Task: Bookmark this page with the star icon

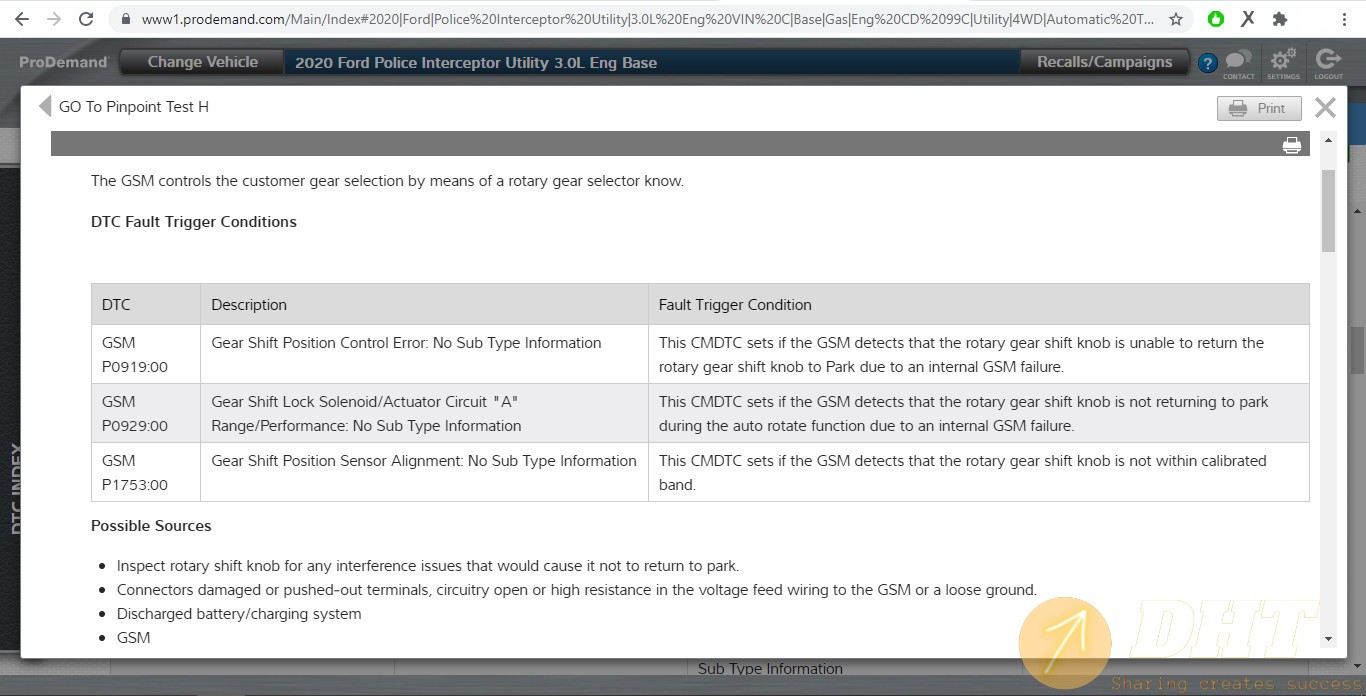Action: [x=1176, y=19]
